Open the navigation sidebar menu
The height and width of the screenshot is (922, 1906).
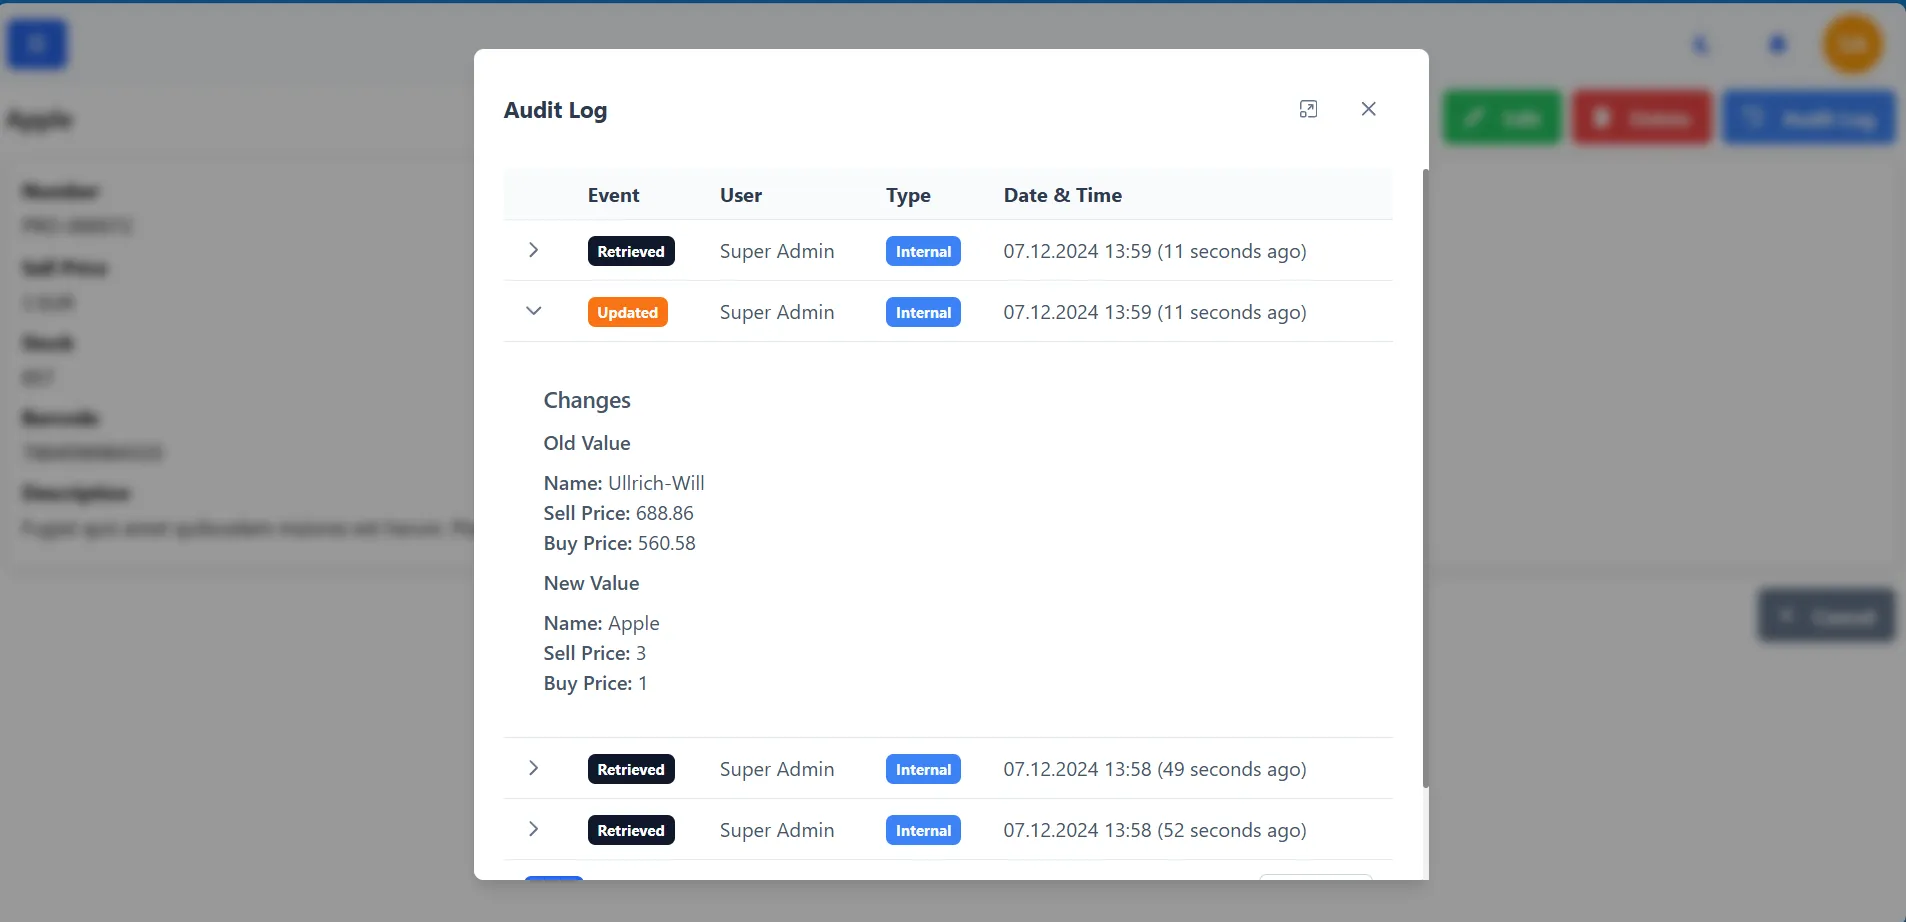tap(37, 43)
